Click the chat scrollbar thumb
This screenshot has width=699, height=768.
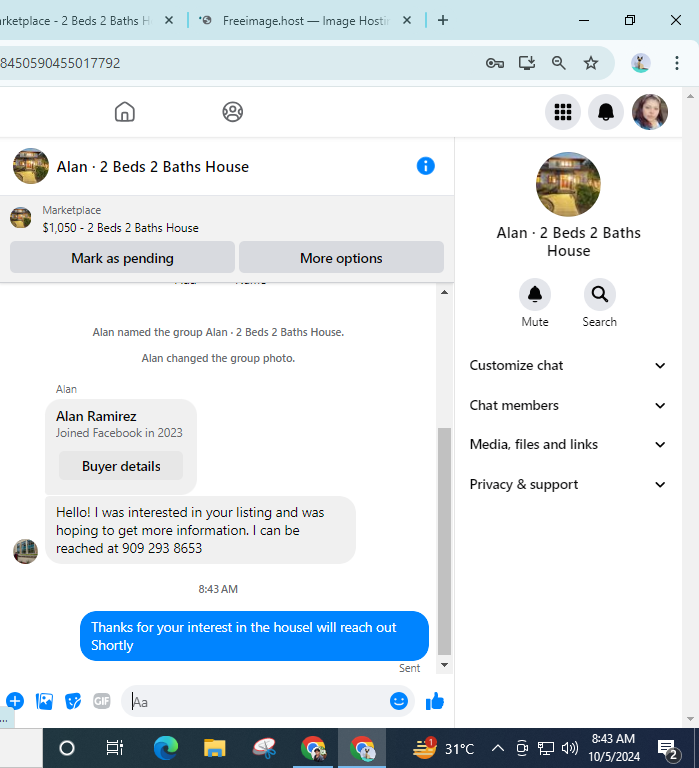click(x=444, y=541)
